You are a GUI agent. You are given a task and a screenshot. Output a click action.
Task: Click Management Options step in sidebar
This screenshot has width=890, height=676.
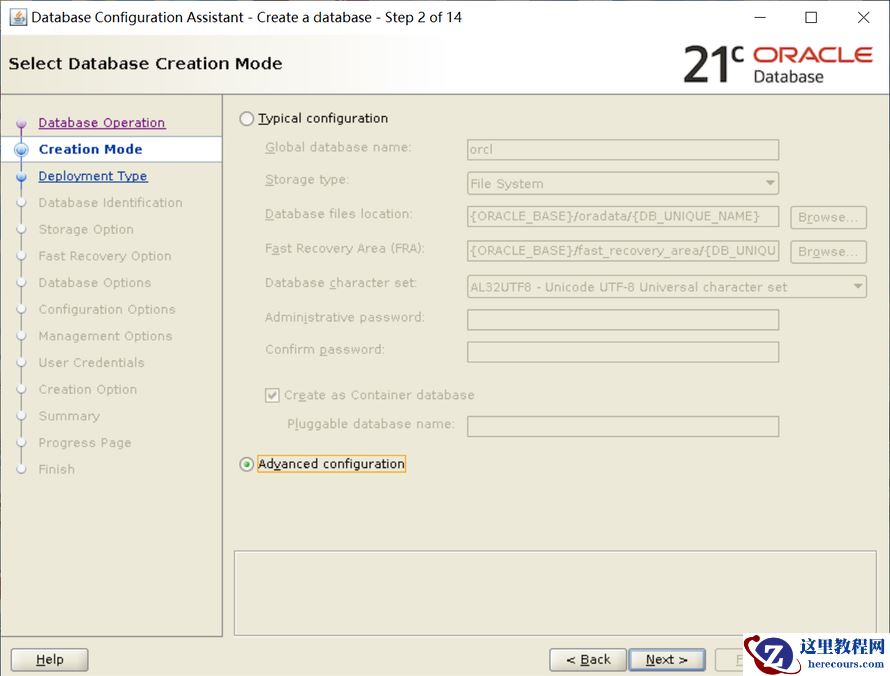pyautogui.click(x=105, y=336)
